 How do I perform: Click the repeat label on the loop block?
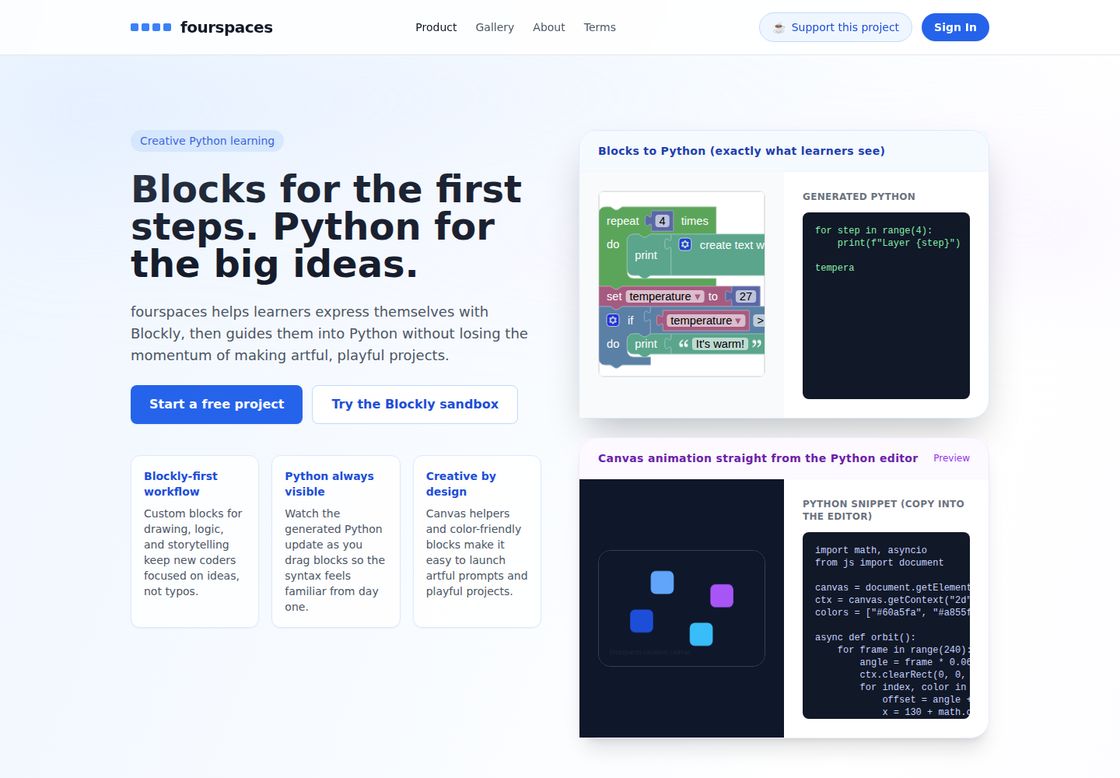coord(623,221)
